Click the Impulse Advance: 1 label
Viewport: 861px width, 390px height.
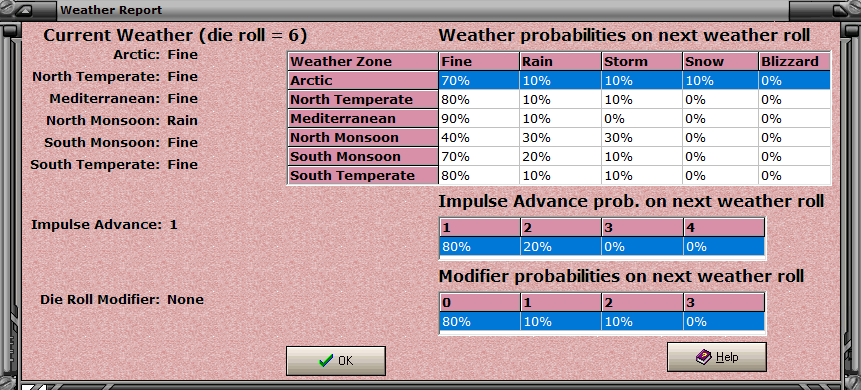pos(104,225)
